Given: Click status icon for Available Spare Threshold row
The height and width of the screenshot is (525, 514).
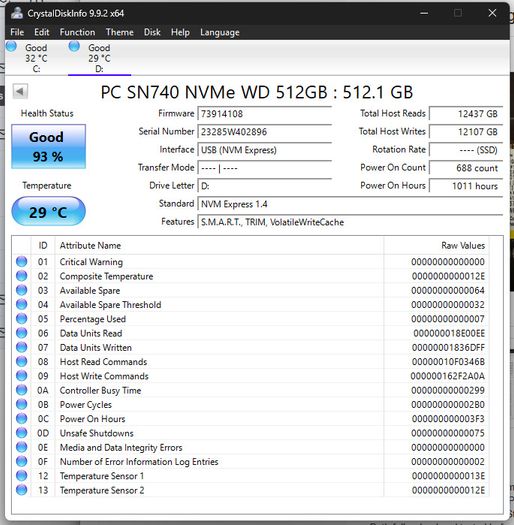Looking at the screenshot, I should (21, 304).
